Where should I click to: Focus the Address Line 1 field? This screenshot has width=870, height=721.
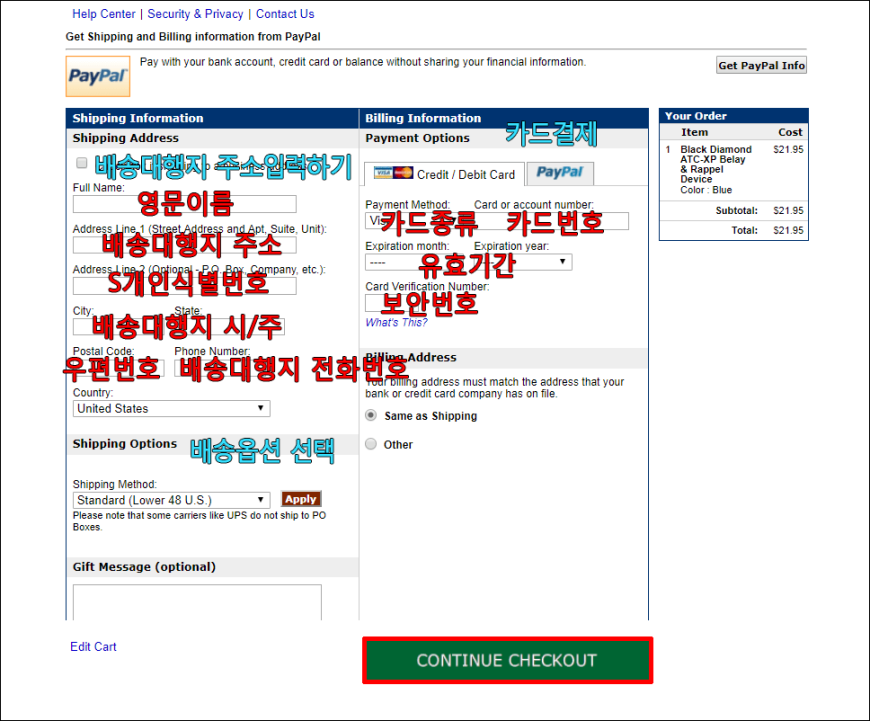point(185,245)
